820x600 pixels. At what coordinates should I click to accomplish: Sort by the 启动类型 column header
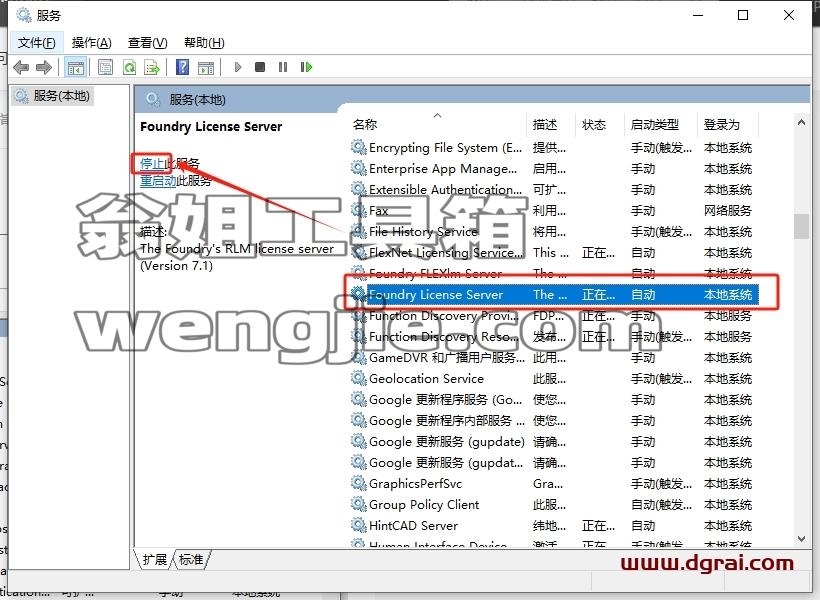(654, 124)
